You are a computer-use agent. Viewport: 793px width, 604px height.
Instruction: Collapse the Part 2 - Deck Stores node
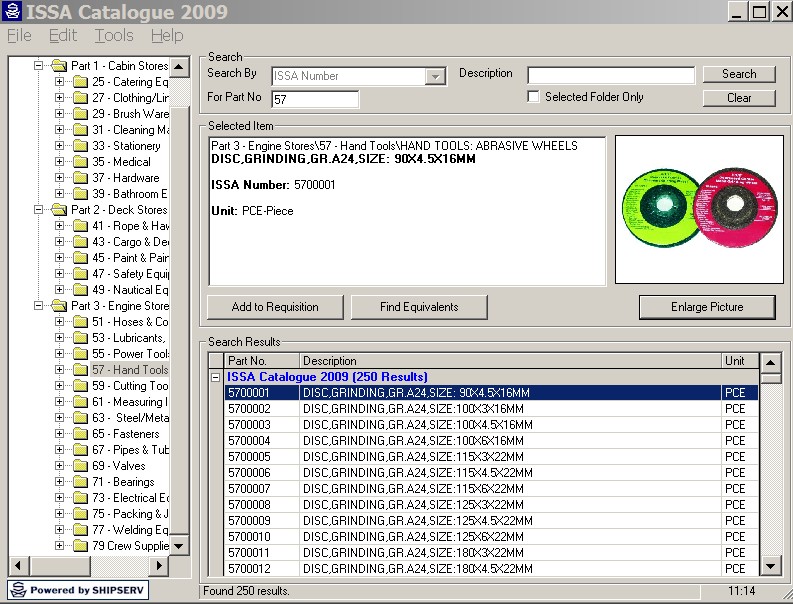[38, 209]
